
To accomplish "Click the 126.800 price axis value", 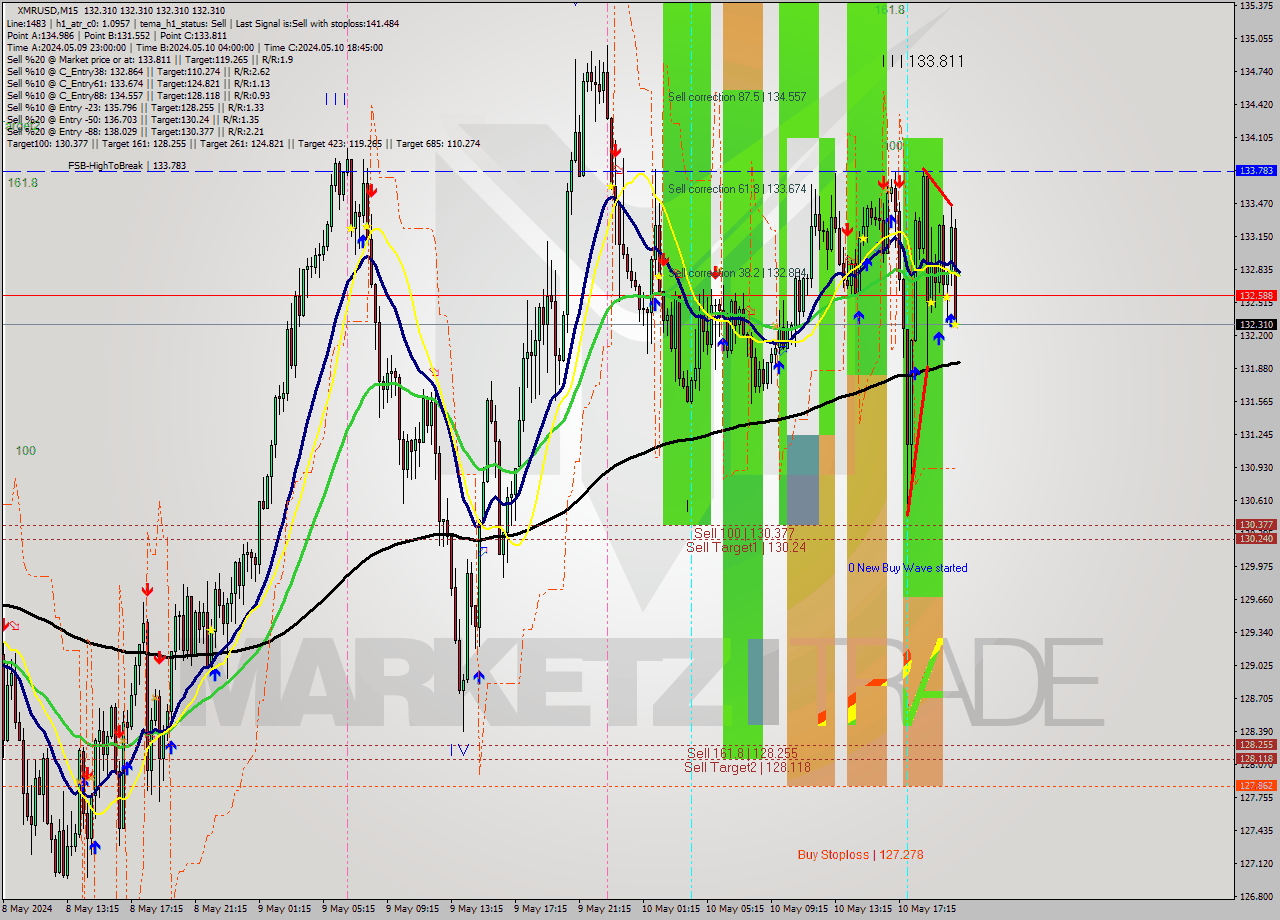I will click(x=1256, y=896).
